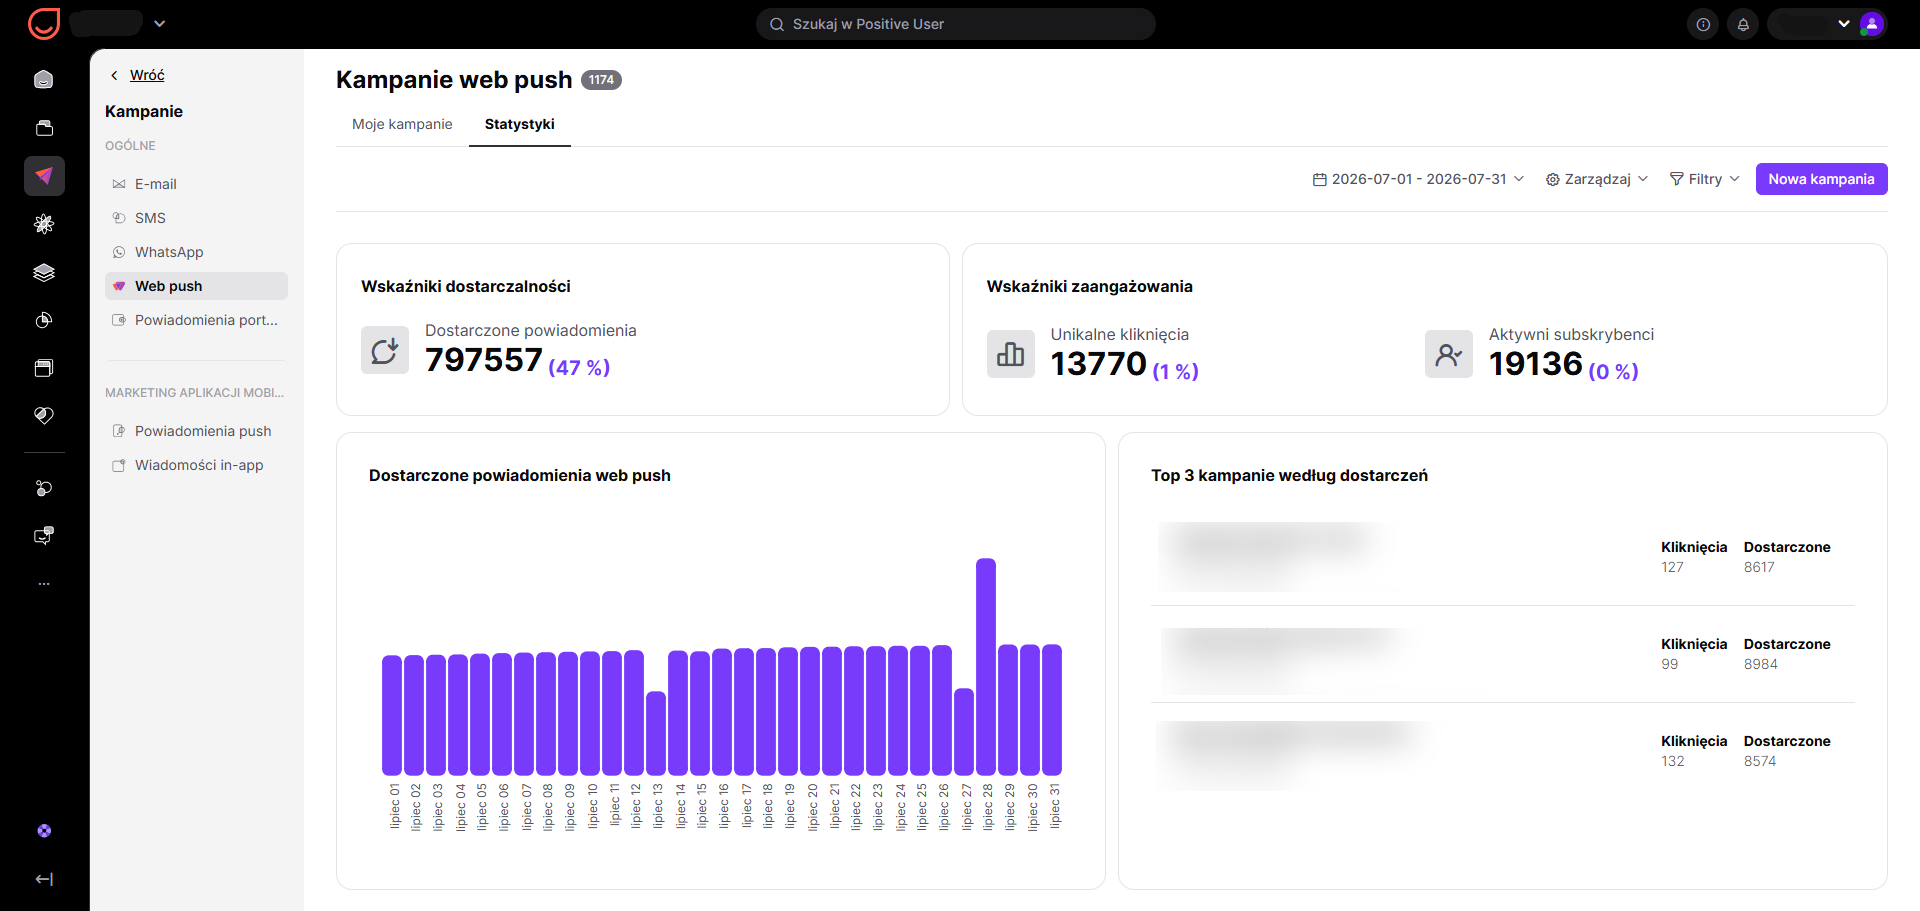This screenshot has width=1920, height=911.
Task: Click the notification bell icon
Action: click(1743, 24)
